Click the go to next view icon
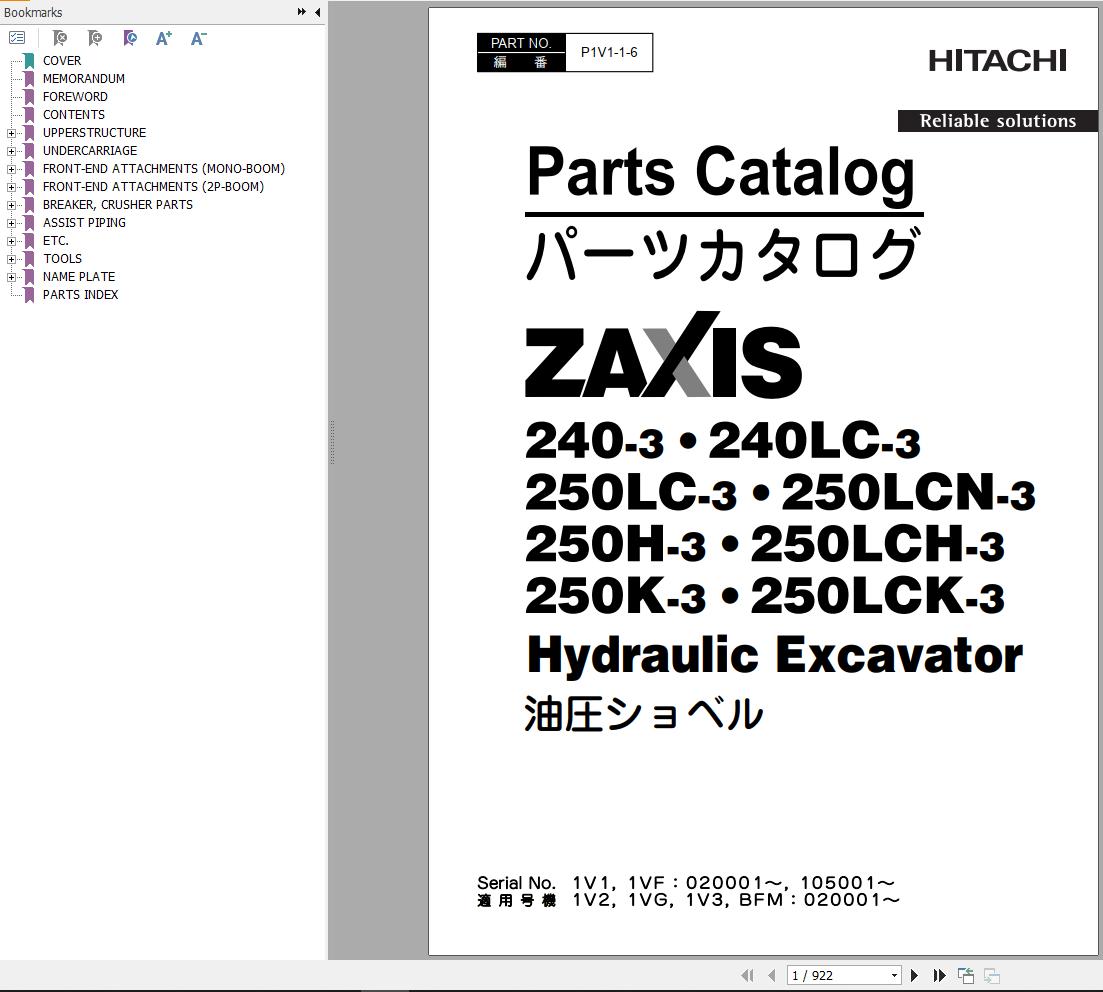Screen dimensions: 1103x992 992,975
